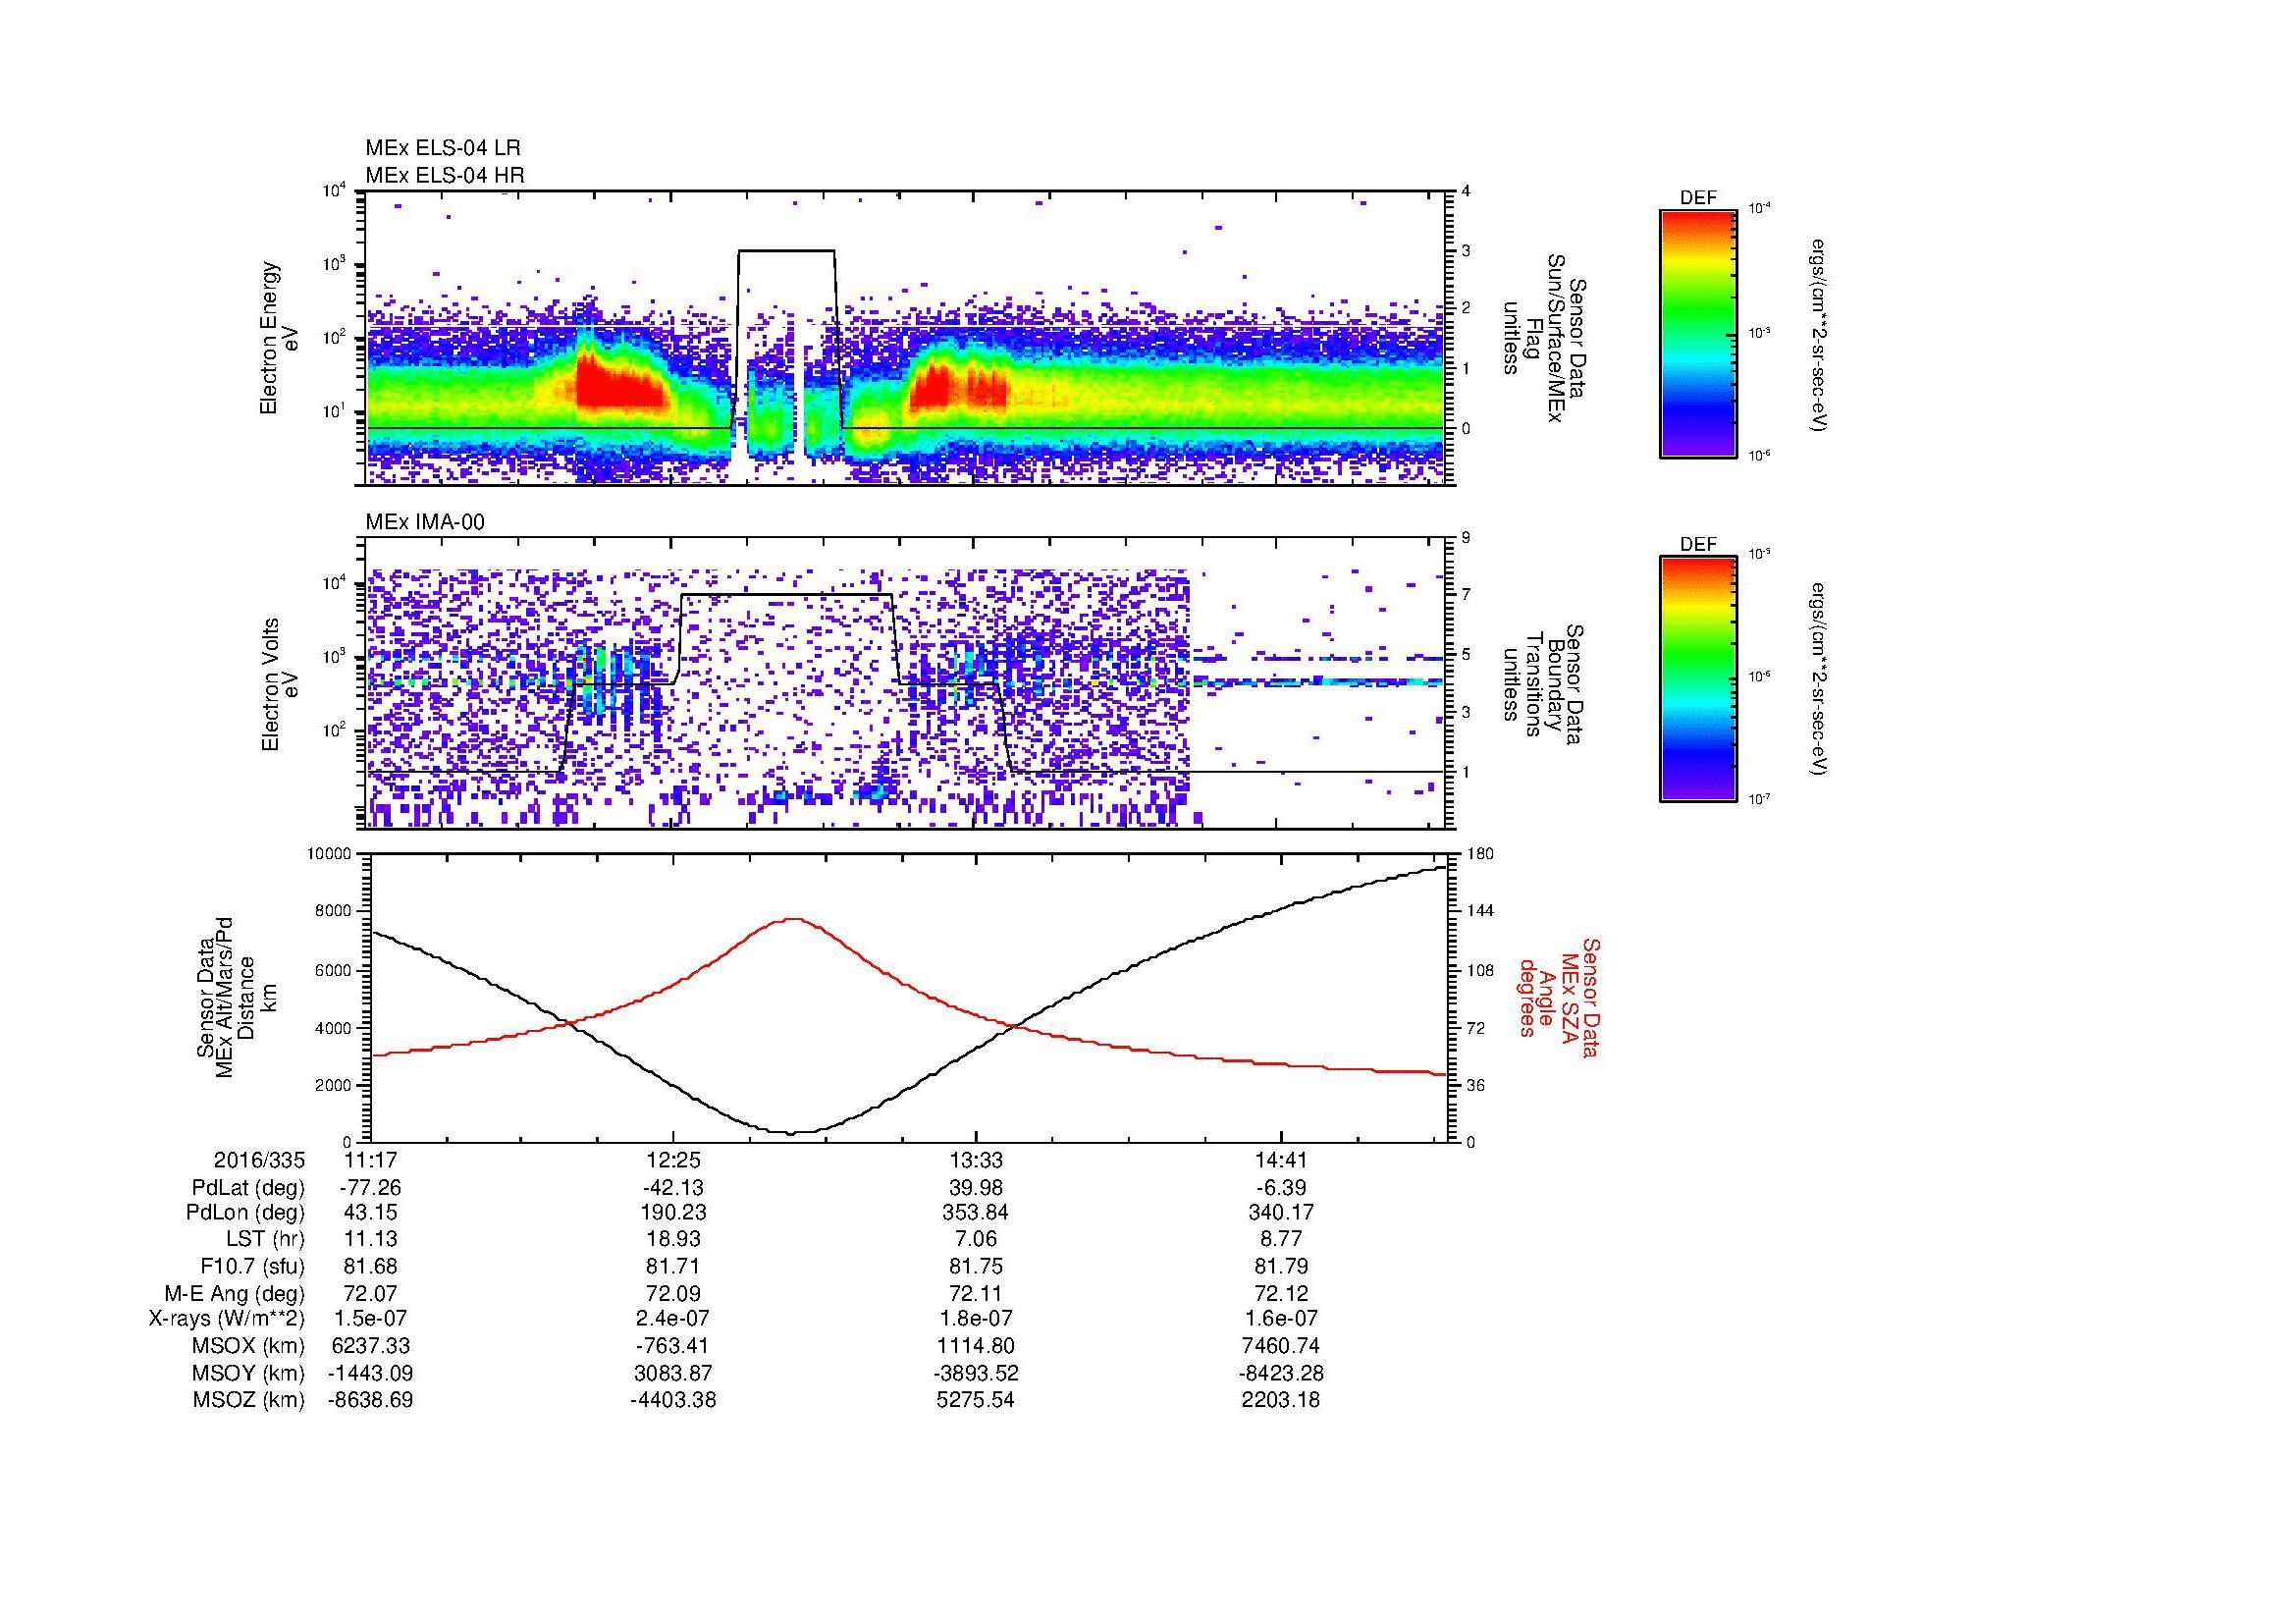Click the 'Electron Volts eV' axis label

click(280, 685)
